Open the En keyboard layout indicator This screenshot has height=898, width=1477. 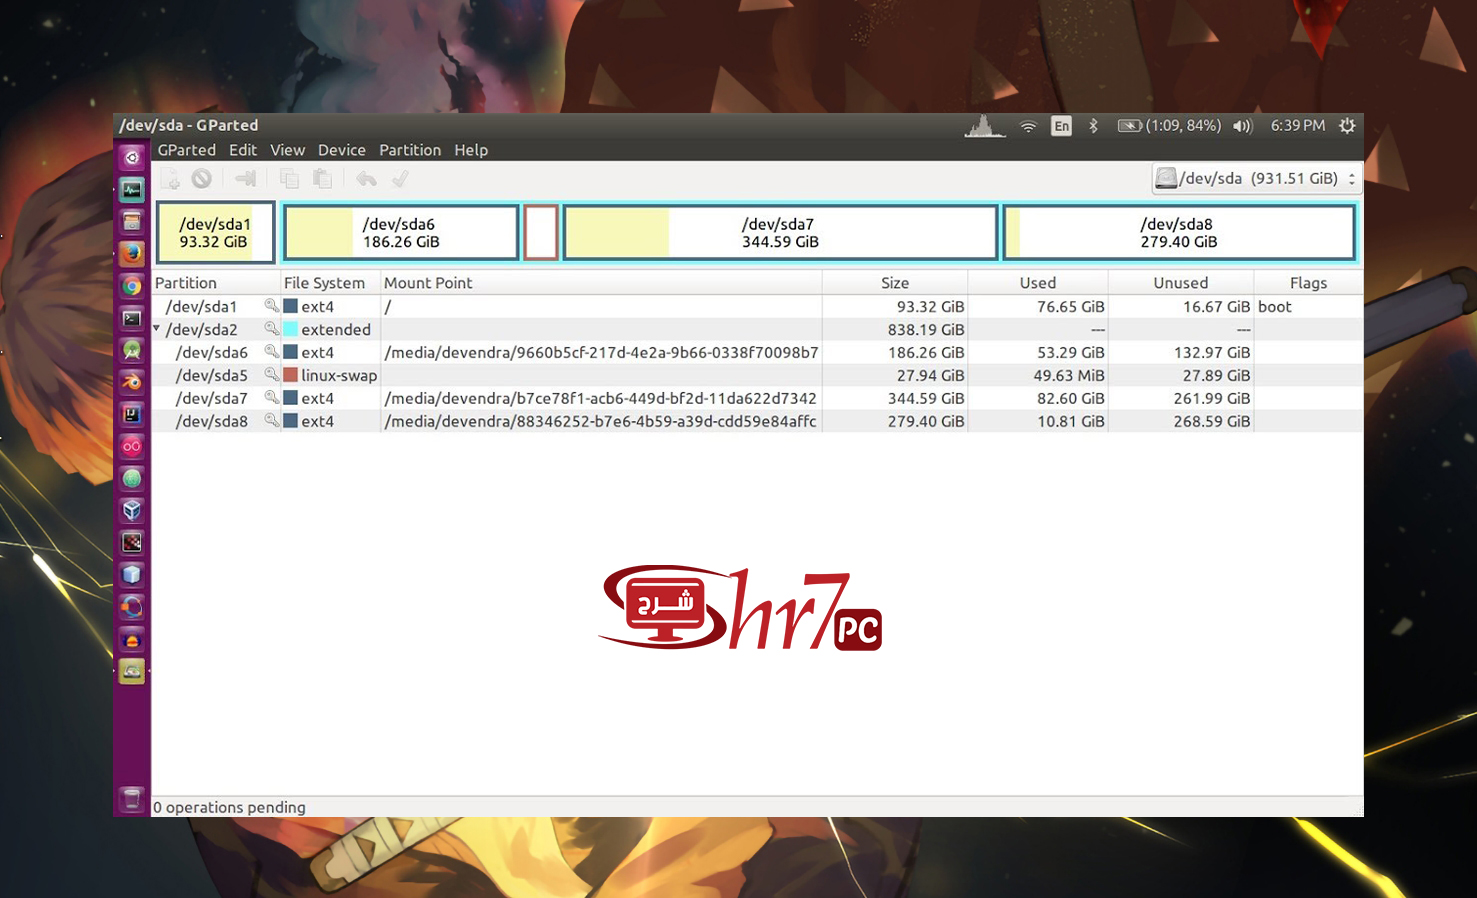[1061, 126]
